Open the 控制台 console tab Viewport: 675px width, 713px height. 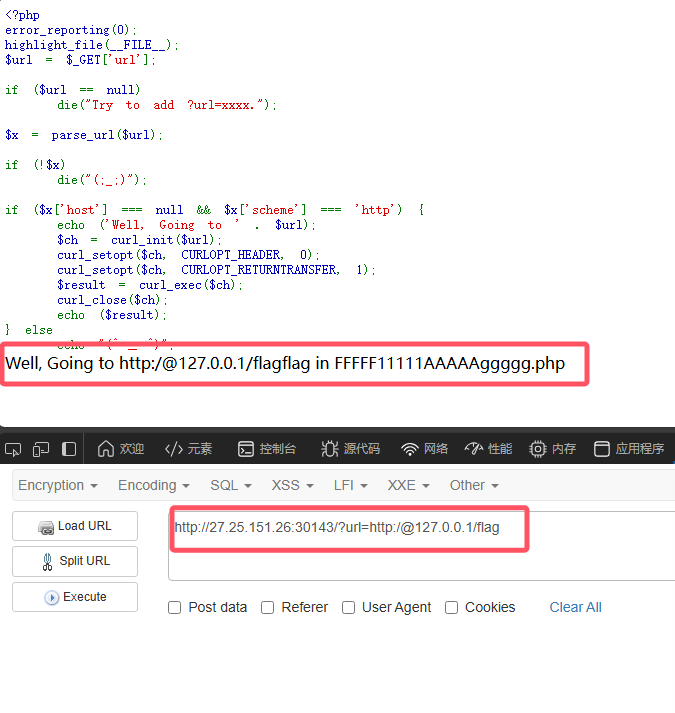coord(267,449)
